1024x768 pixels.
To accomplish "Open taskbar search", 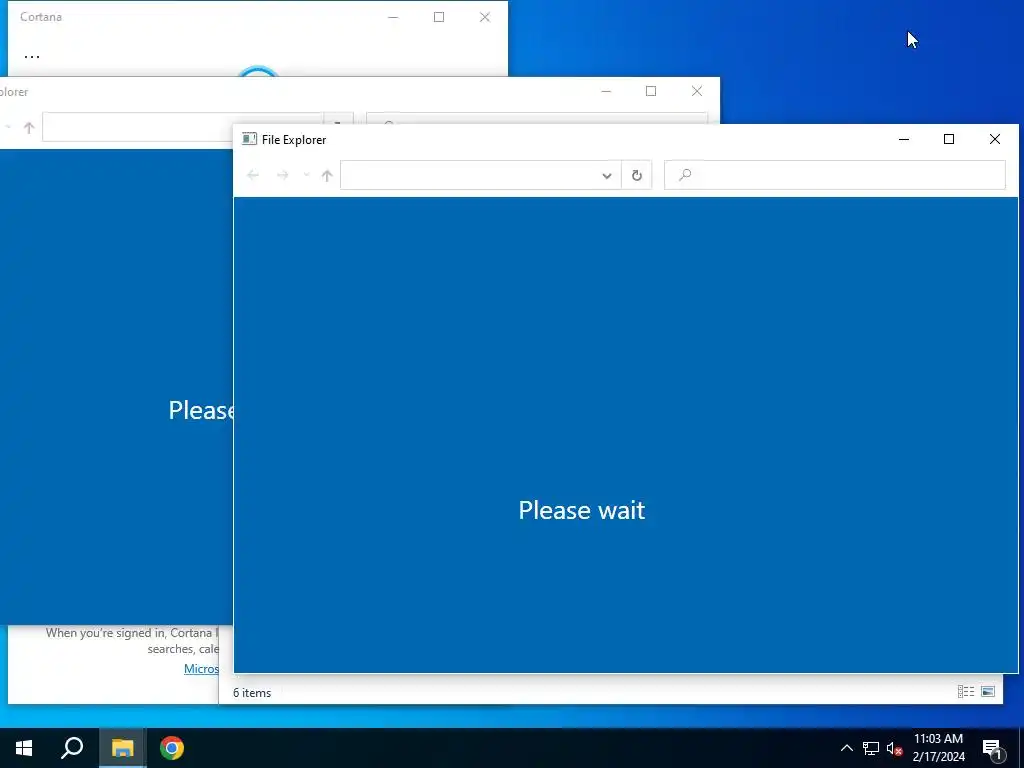I will click(72, 748).
